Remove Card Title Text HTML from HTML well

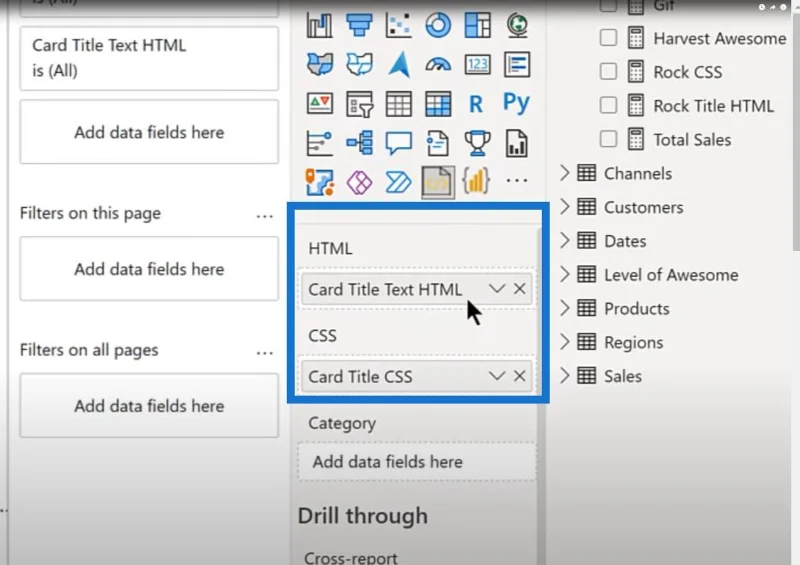519,289
